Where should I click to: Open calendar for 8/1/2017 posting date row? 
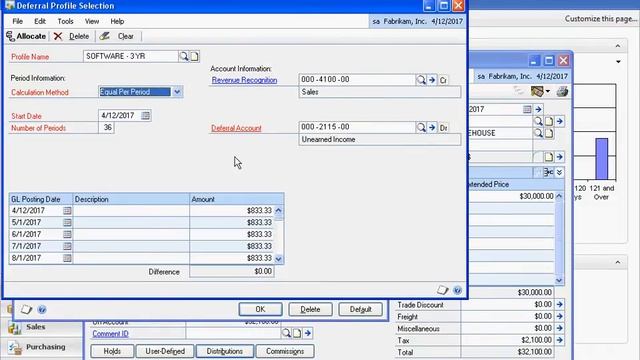pyautogui.click(x=67, y=258)
